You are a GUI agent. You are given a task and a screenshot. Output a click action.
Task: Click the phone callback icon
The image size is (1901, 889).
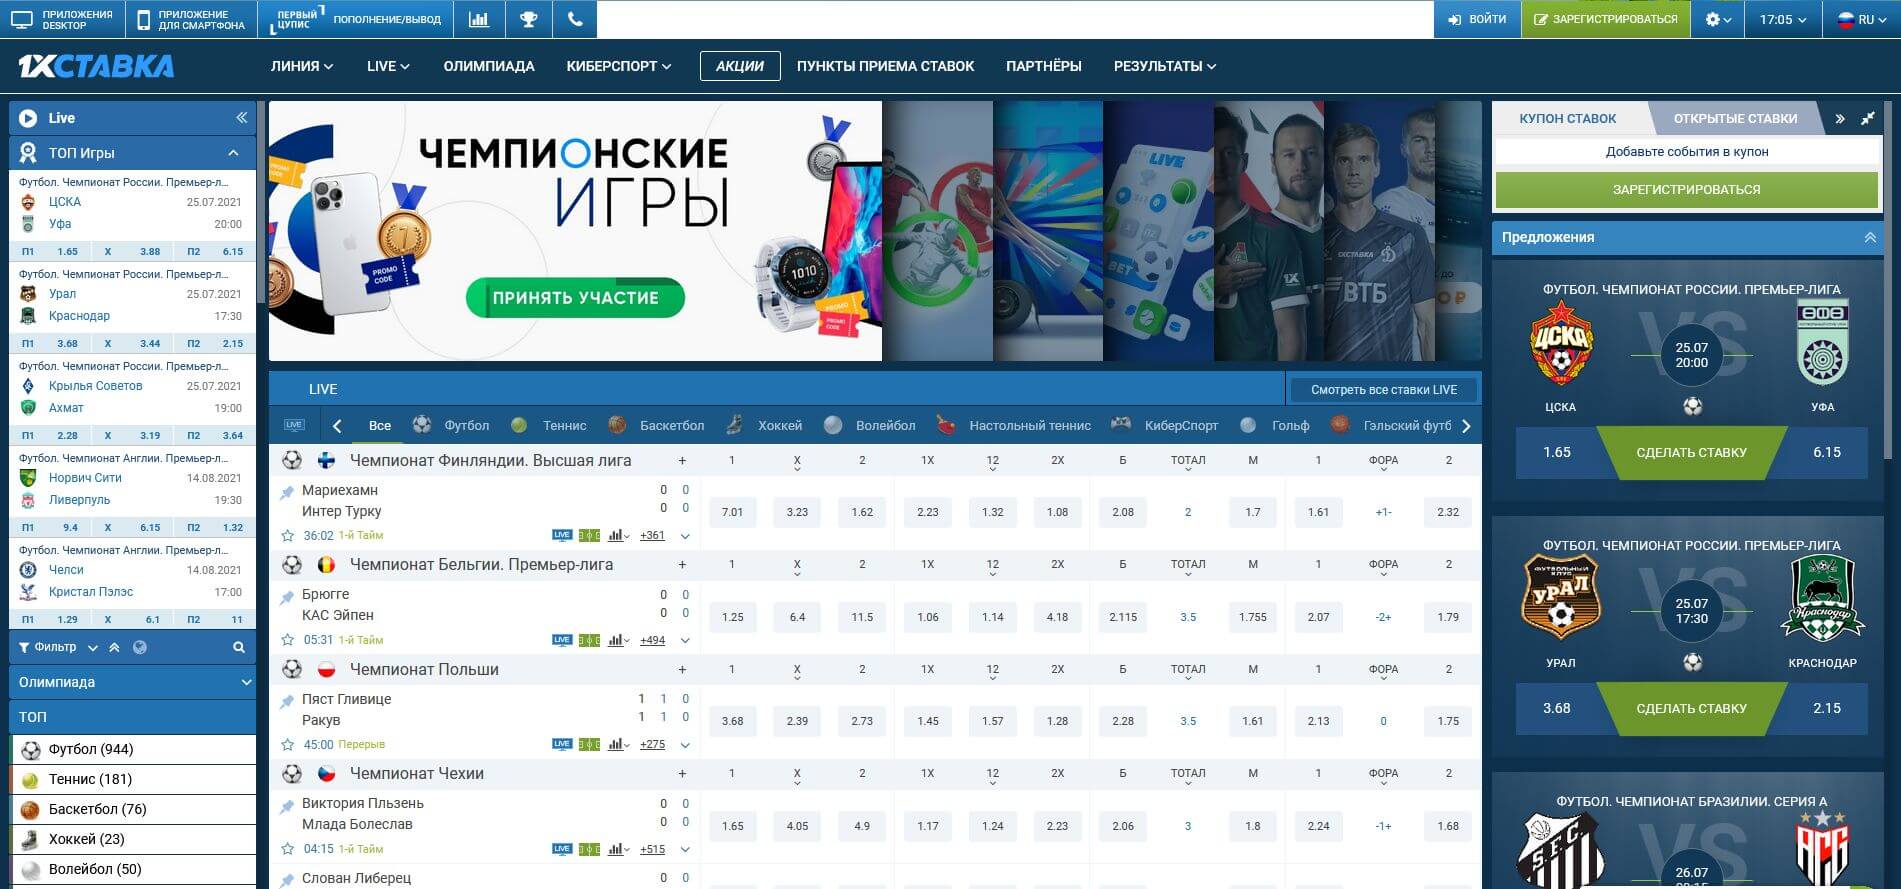point(574,19)
